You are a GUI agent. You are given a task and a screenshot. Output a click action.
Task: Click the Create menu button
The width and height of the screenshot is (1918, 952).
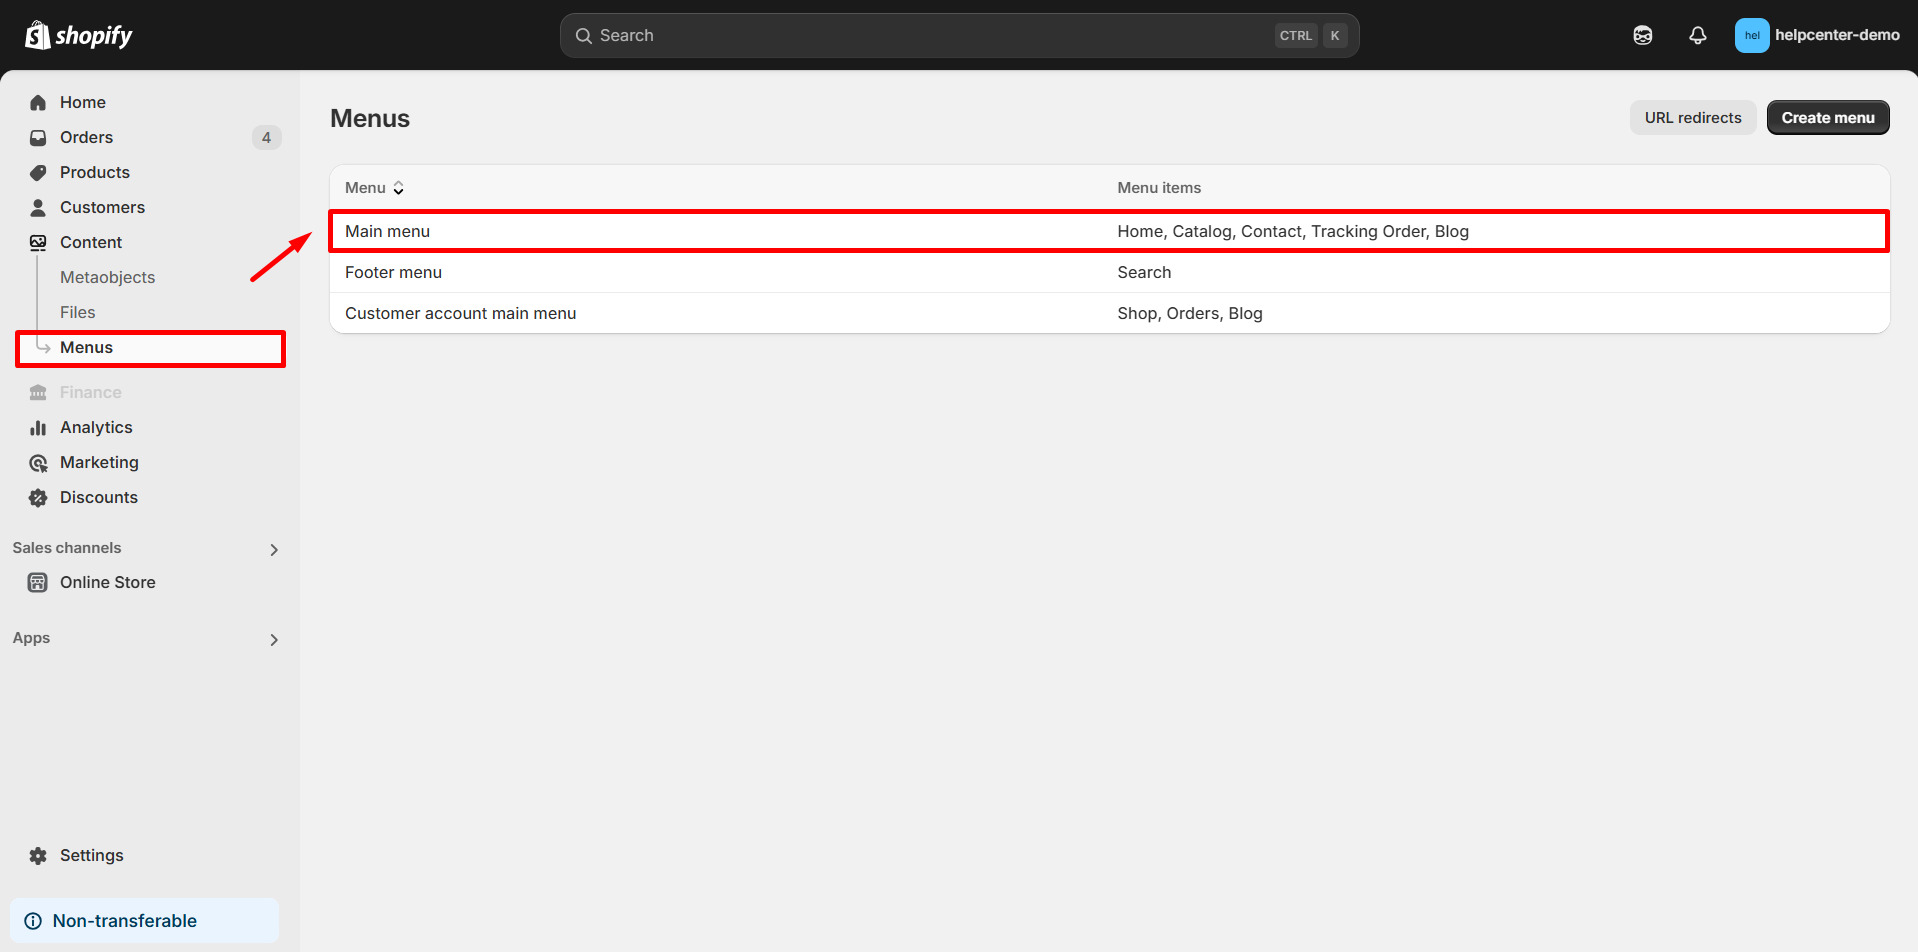[x=1827, y=117]
